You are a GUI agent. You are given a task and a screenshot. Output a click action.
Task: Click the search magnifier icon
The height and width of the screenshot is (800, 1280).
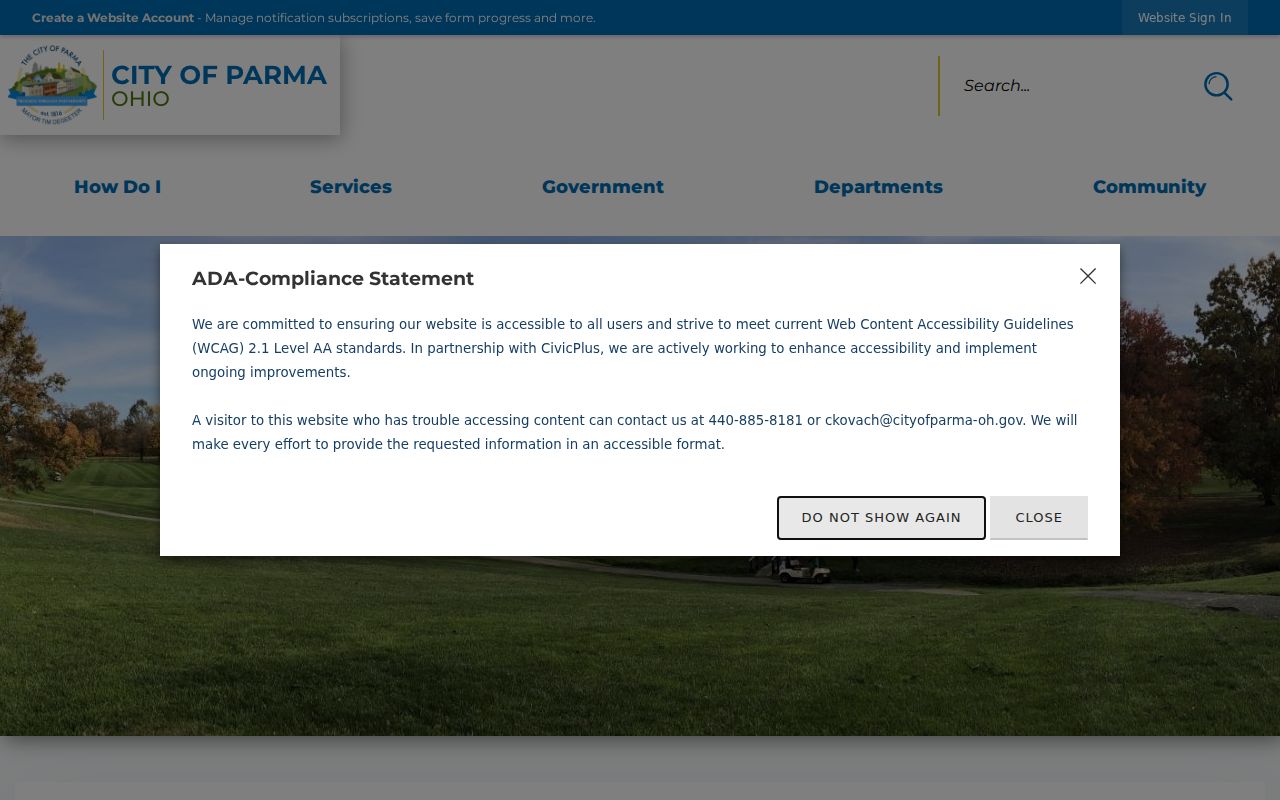pos(1218,86)
